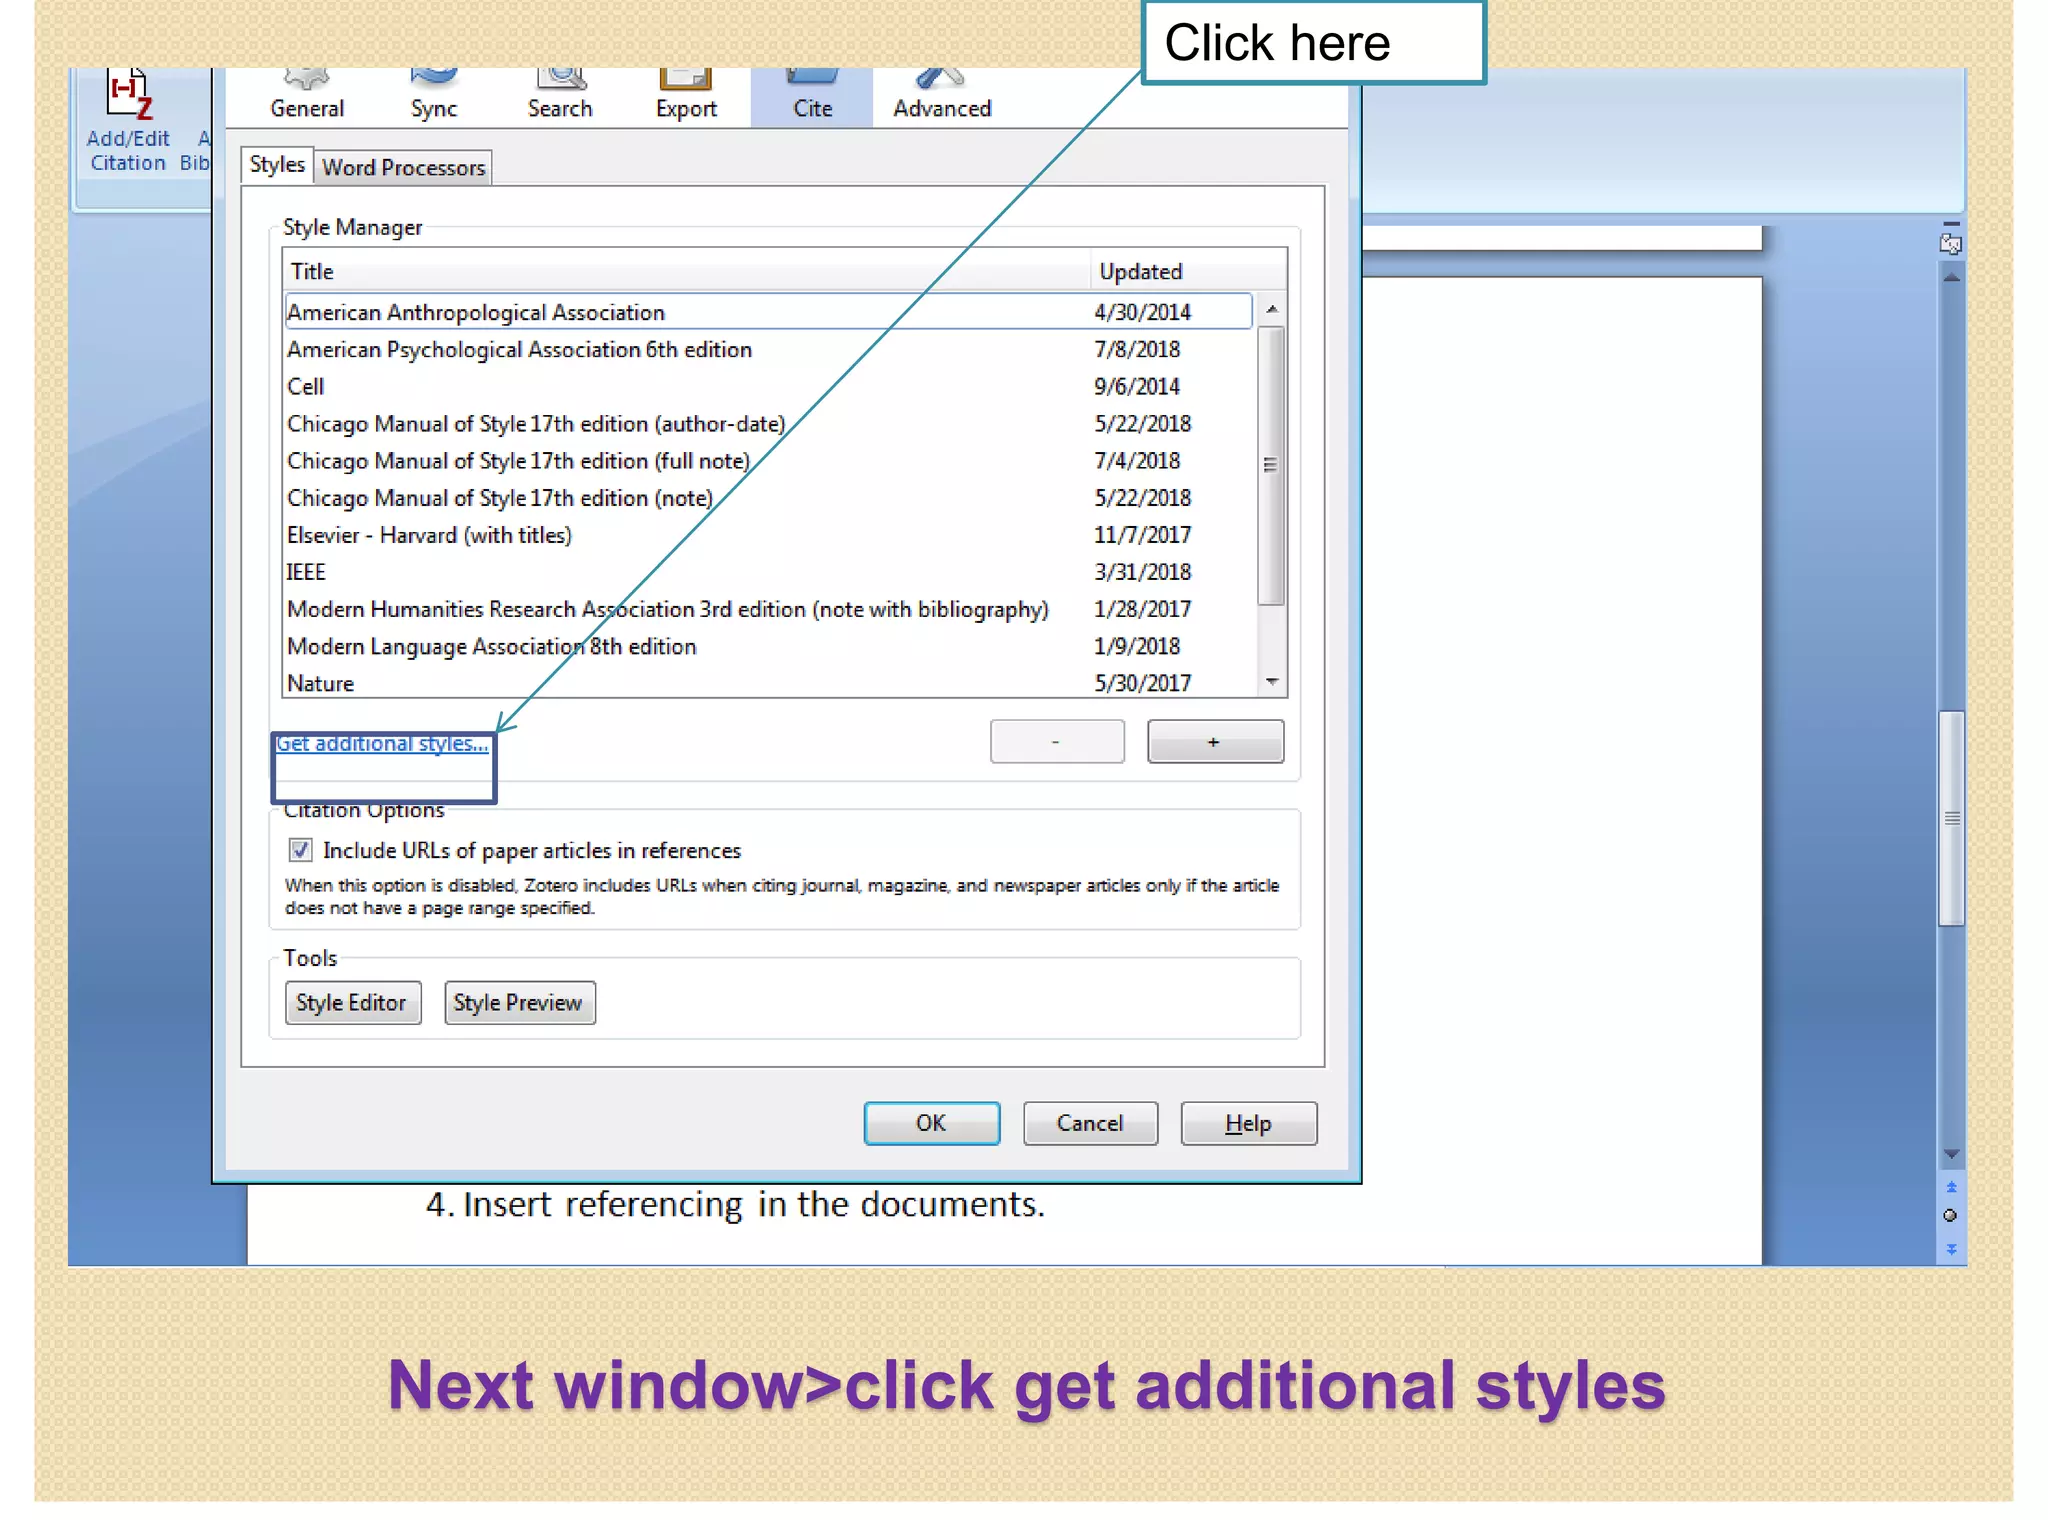Remove selected style with minus button

pyautogui.click(x=1057, y=742)
